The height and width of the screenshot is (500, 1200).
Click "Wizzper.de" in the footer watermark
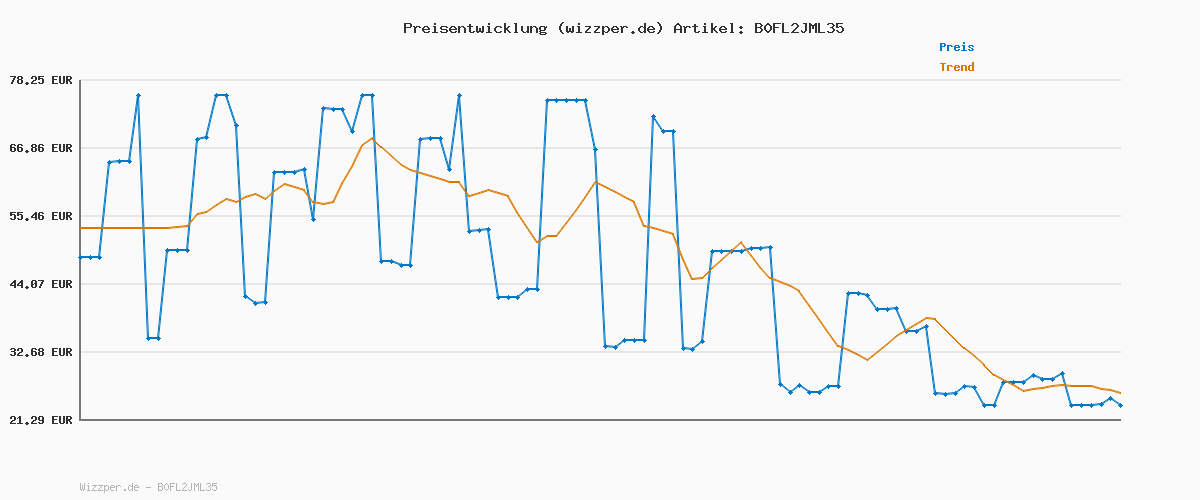(109, 487)
